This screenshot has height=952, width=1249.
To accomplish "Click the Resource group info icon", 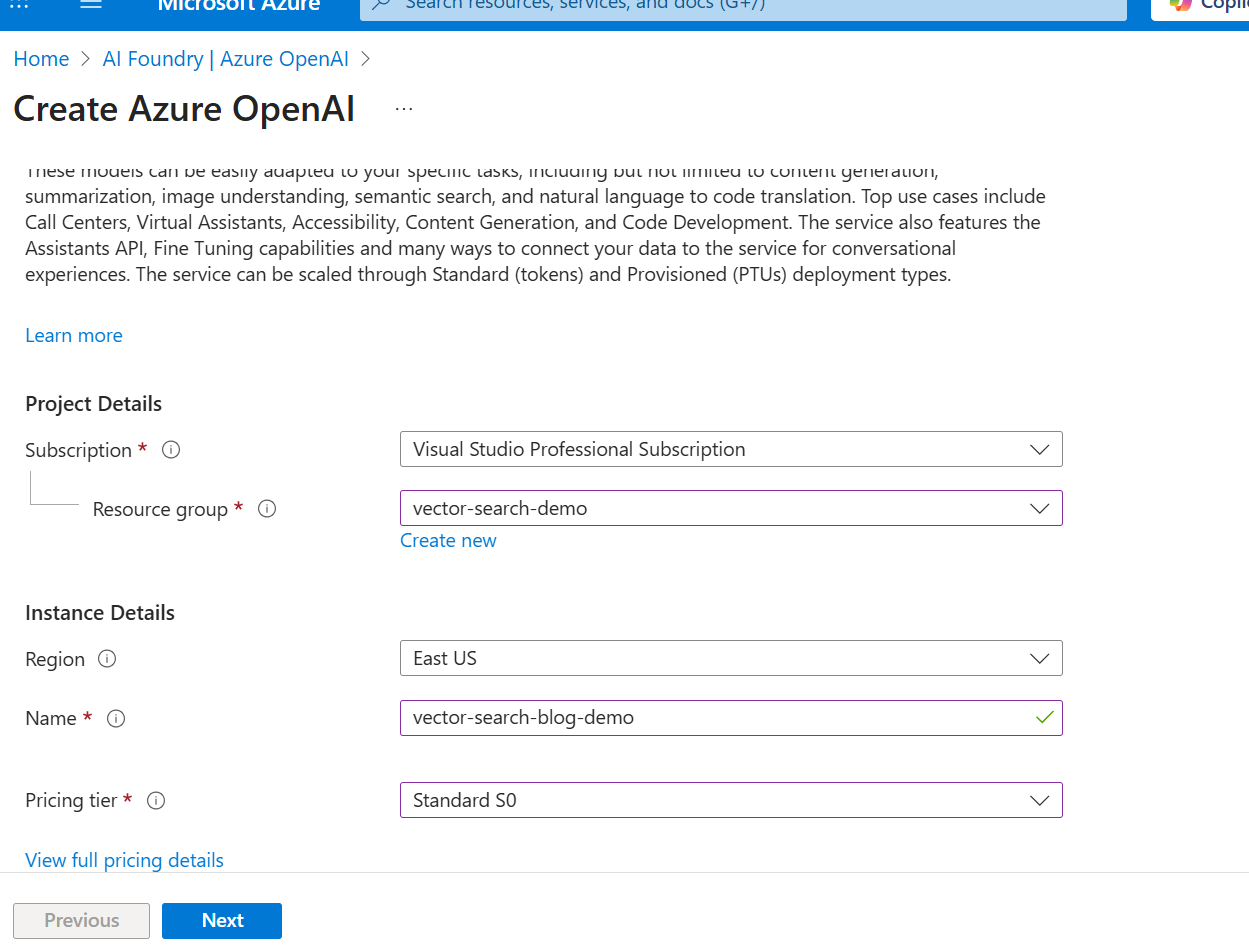I will pyautogui.click(x=267, y=509).
